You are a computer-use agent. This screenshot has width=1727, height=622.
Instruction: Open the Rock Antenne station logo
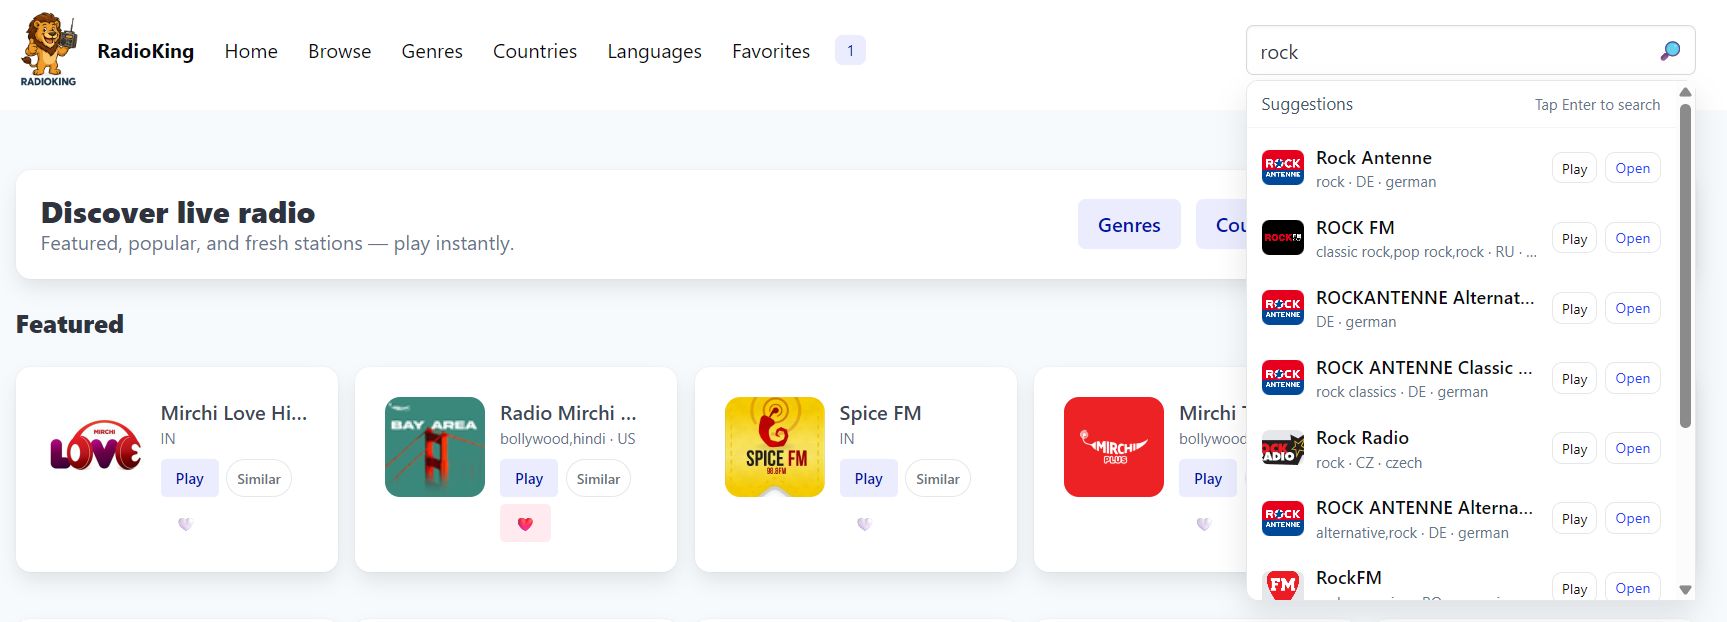coord(1282,168)
